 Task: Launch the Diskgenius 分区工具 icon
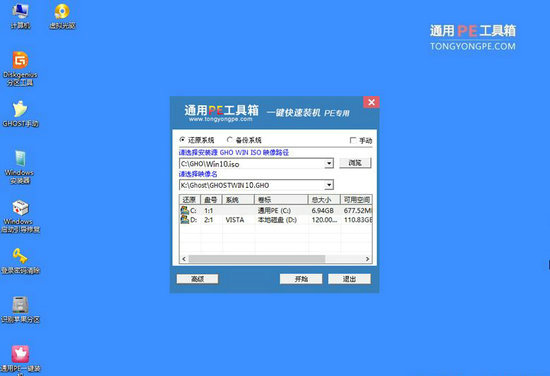click(x=20, y=69)
